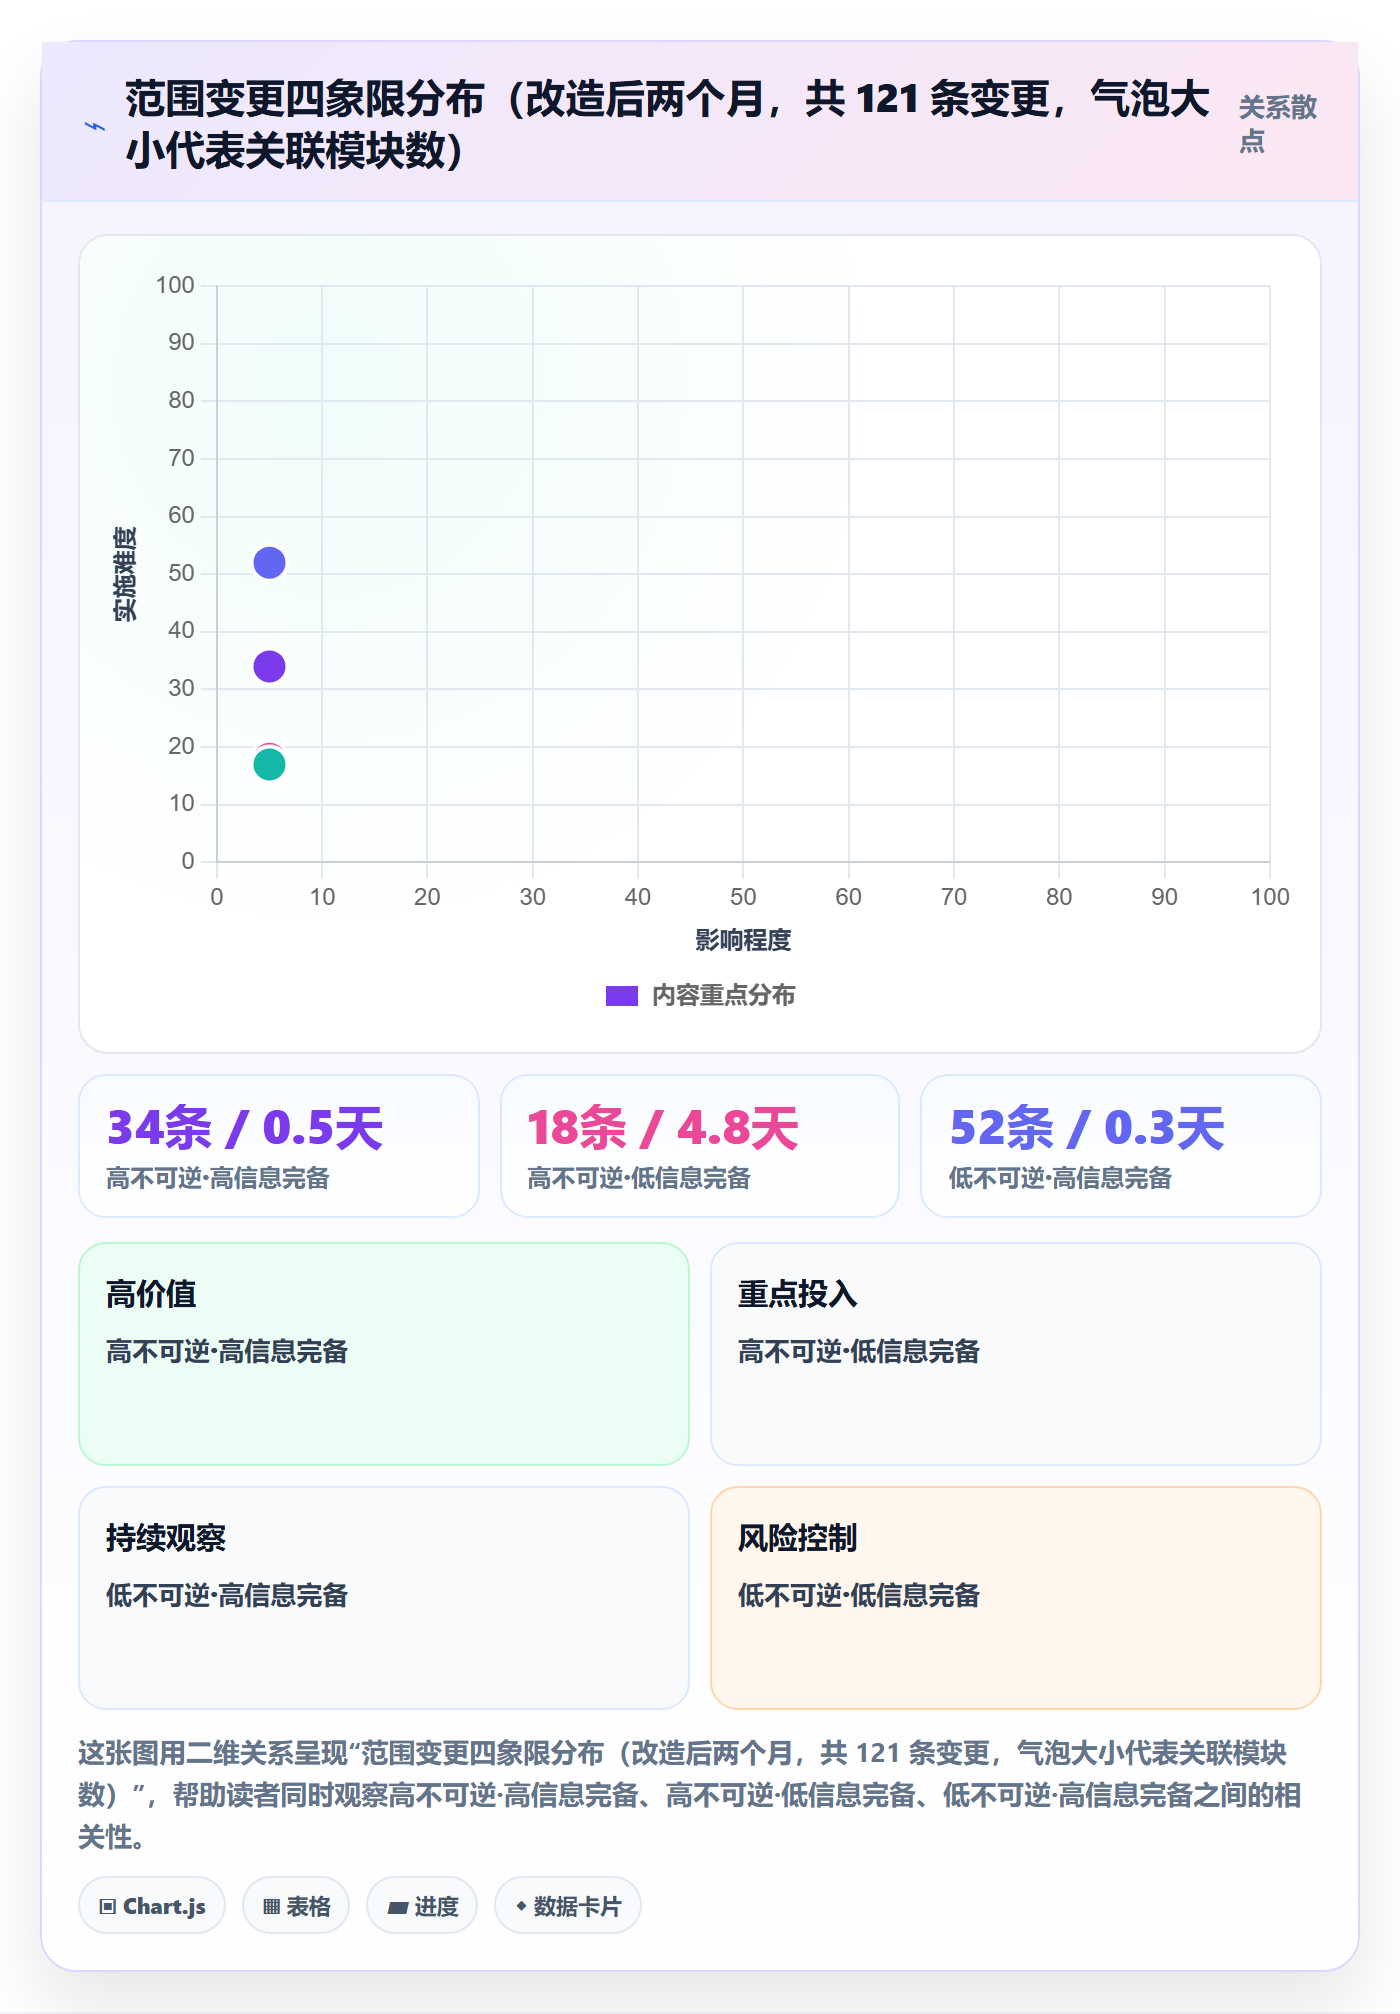Click the 表格 tag chip

click(x=296, y=1906)
